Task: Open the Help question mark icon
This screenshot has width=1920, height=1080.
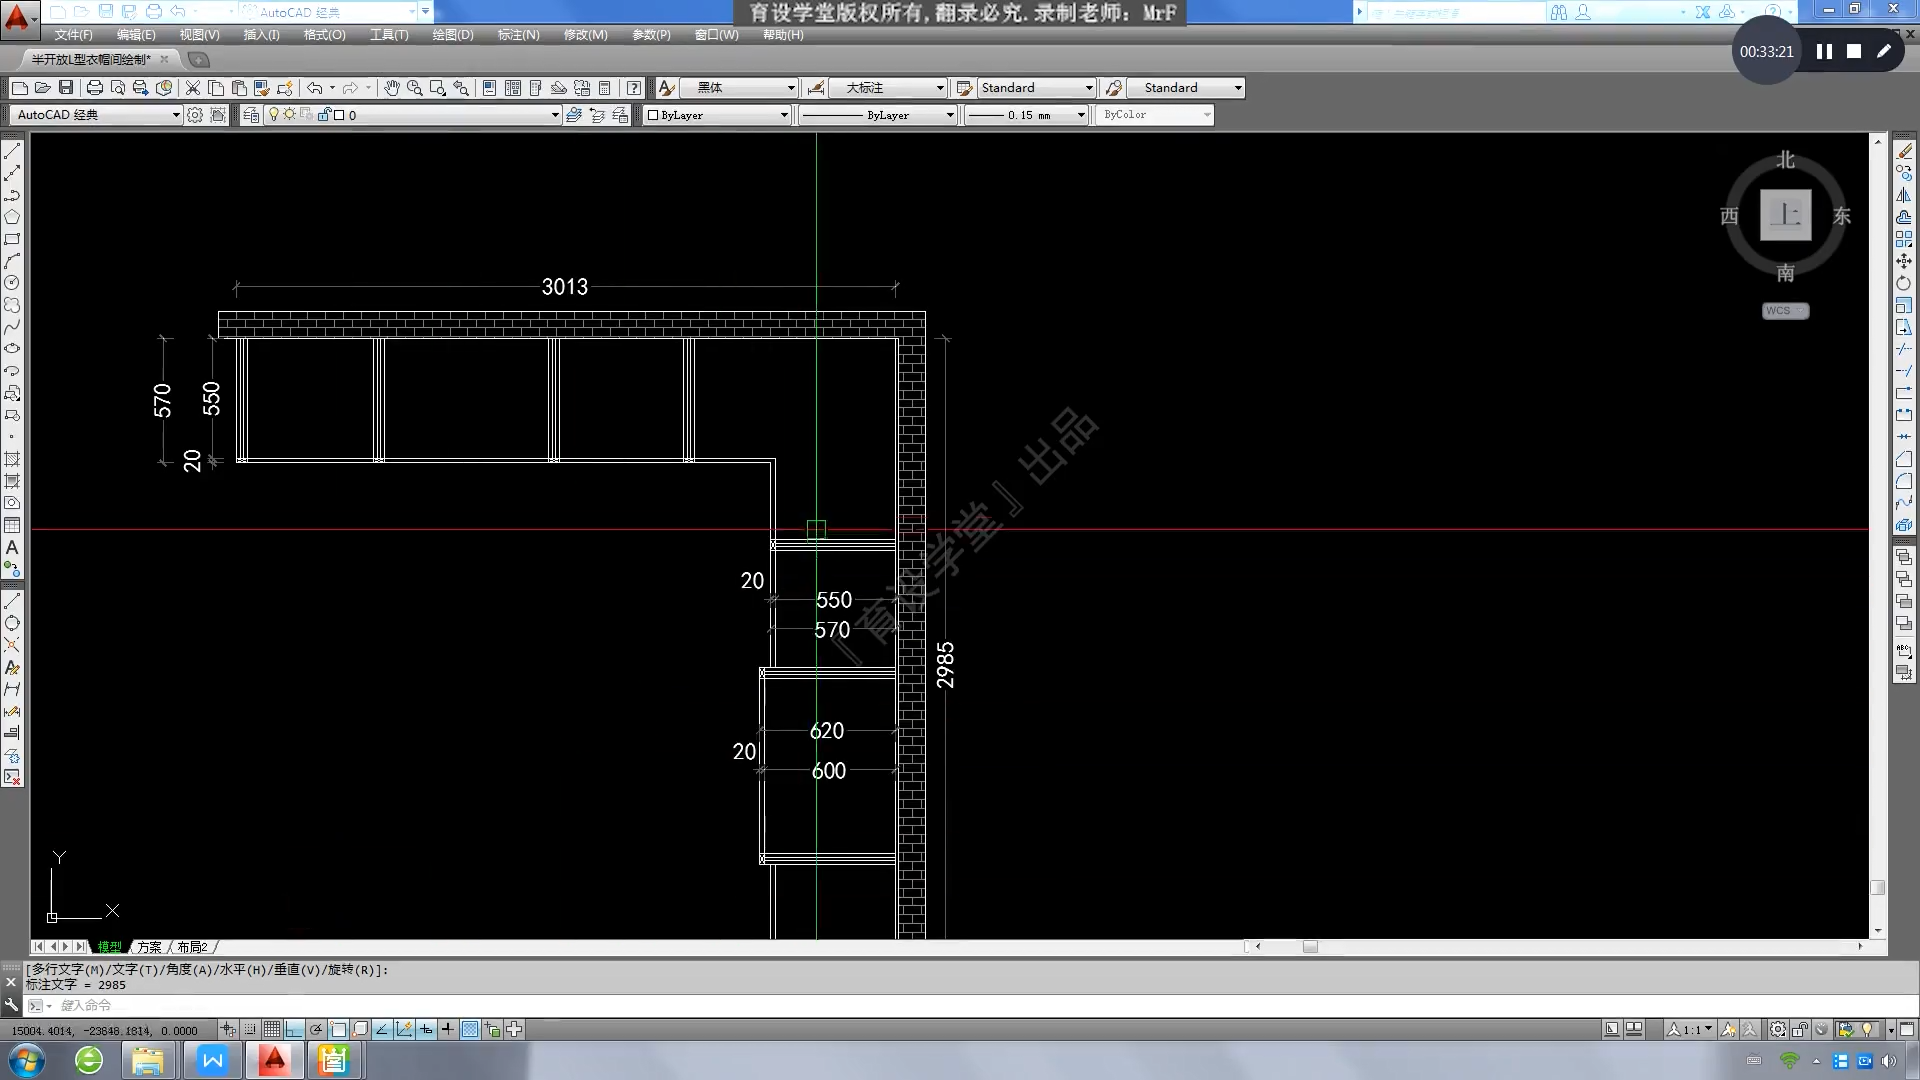Action: tap(634, 88)
